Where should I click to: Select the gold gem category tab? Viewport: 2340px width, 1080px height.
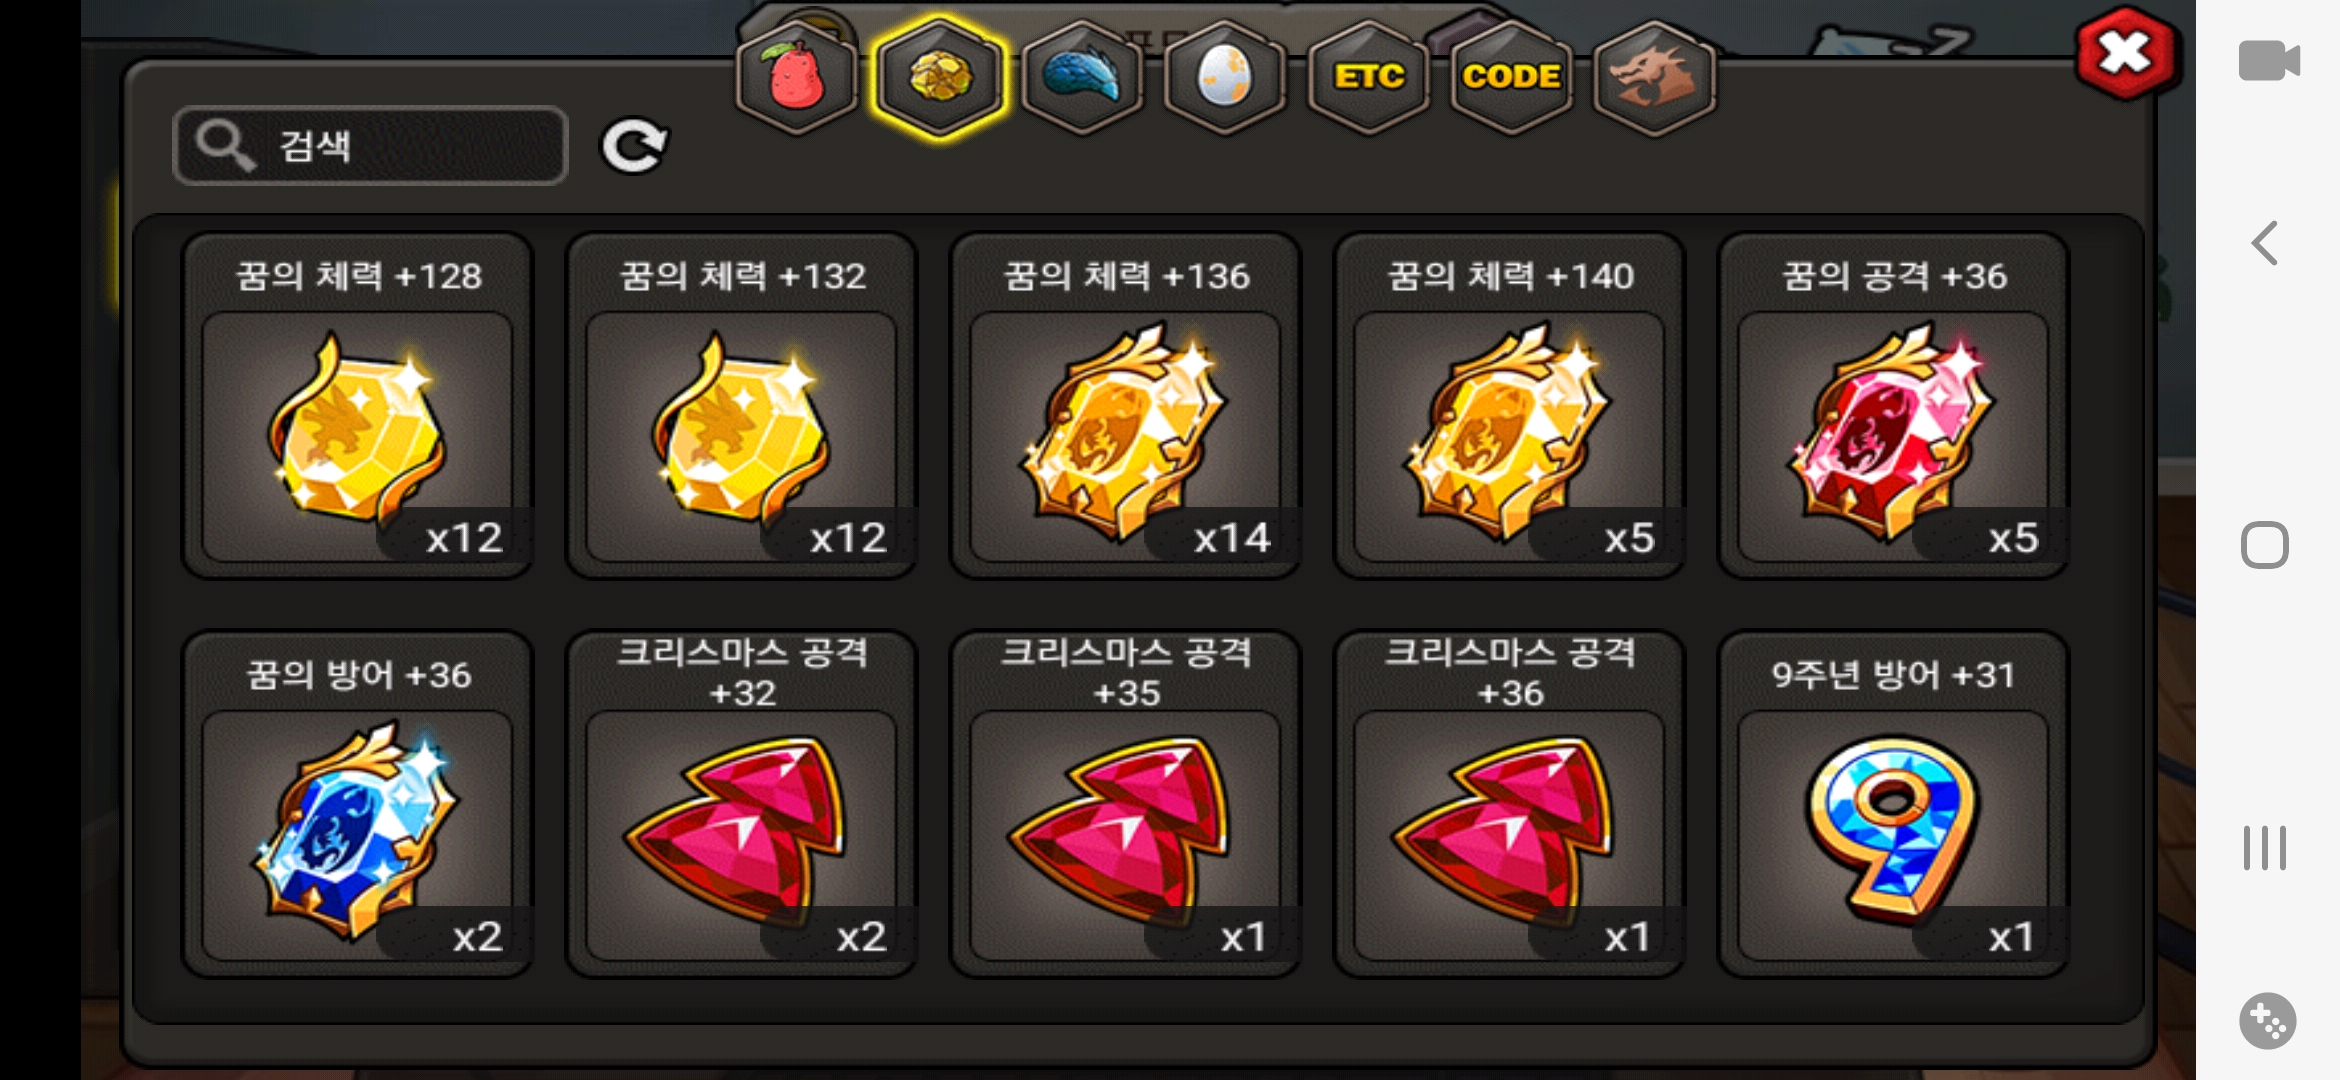[x=939, y=77]
